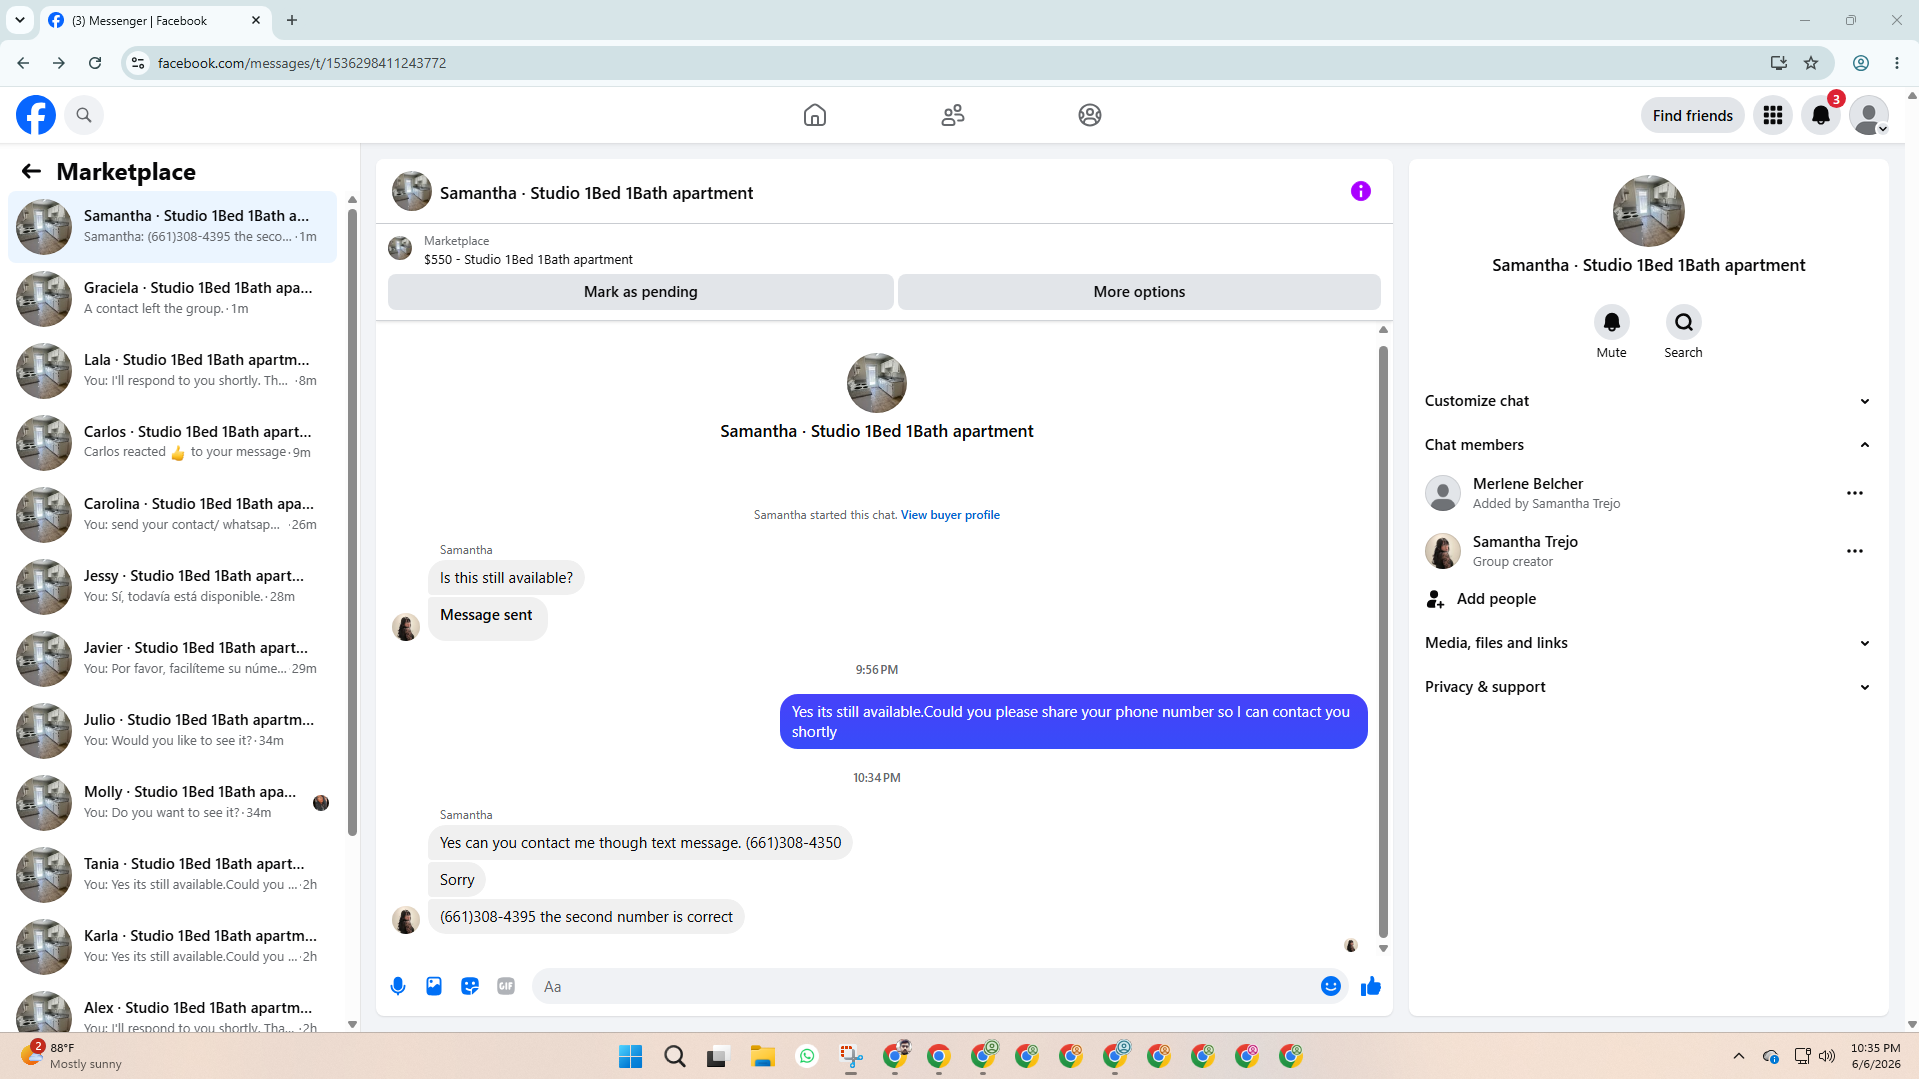Image resolution: width=1919 pixels, height=1079 pixels.
Task: Click the browser address bar URL
Action: pyautogui.click(x=302, y=63)
